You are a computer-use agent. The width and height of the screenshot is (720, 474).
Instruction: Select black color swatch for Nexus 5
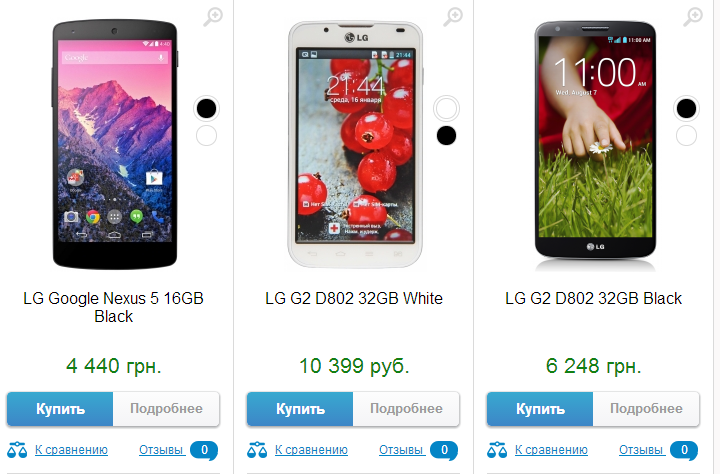coord(206,108)
